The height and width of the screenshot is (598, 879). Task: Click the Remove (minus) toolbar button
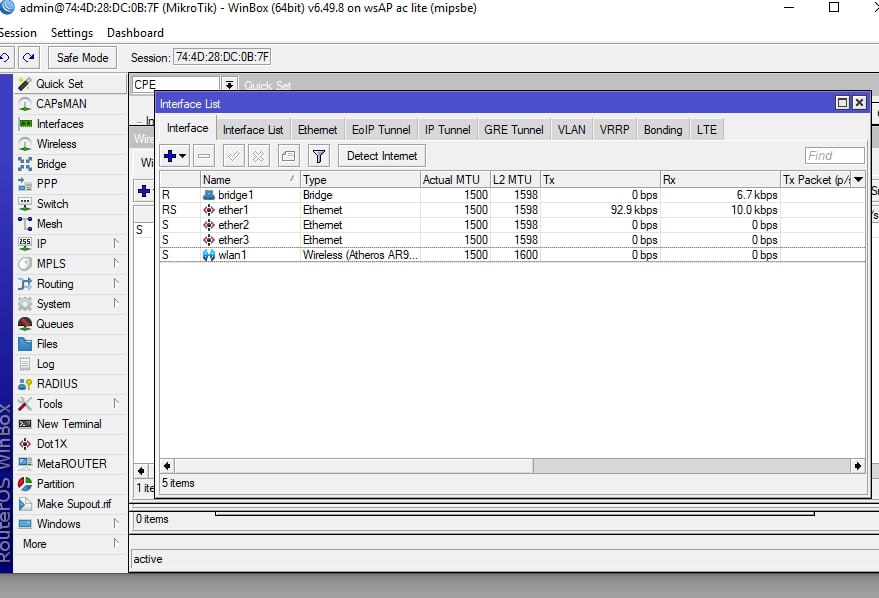pyautogui.click(x=204, y=156)
